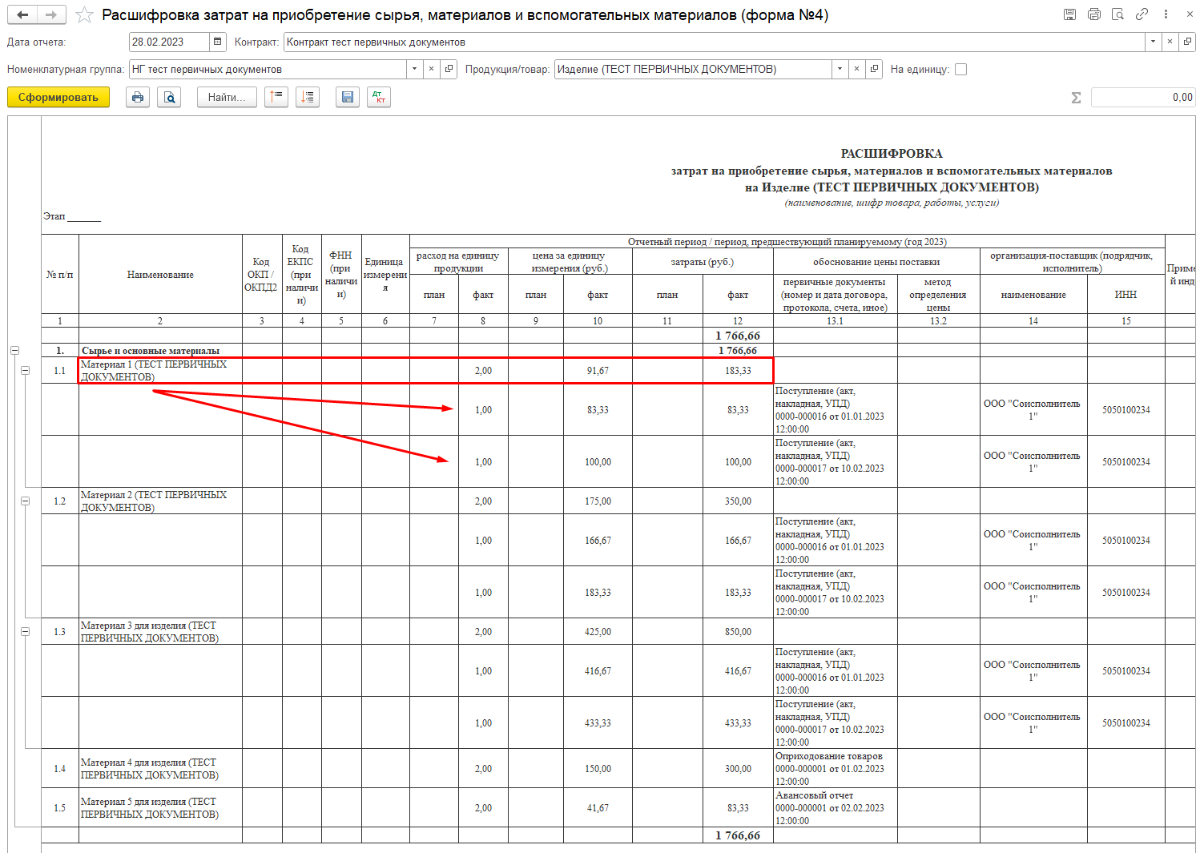
Task: Open the Контракт item with its open button
Action: (x=1185, y=42)
